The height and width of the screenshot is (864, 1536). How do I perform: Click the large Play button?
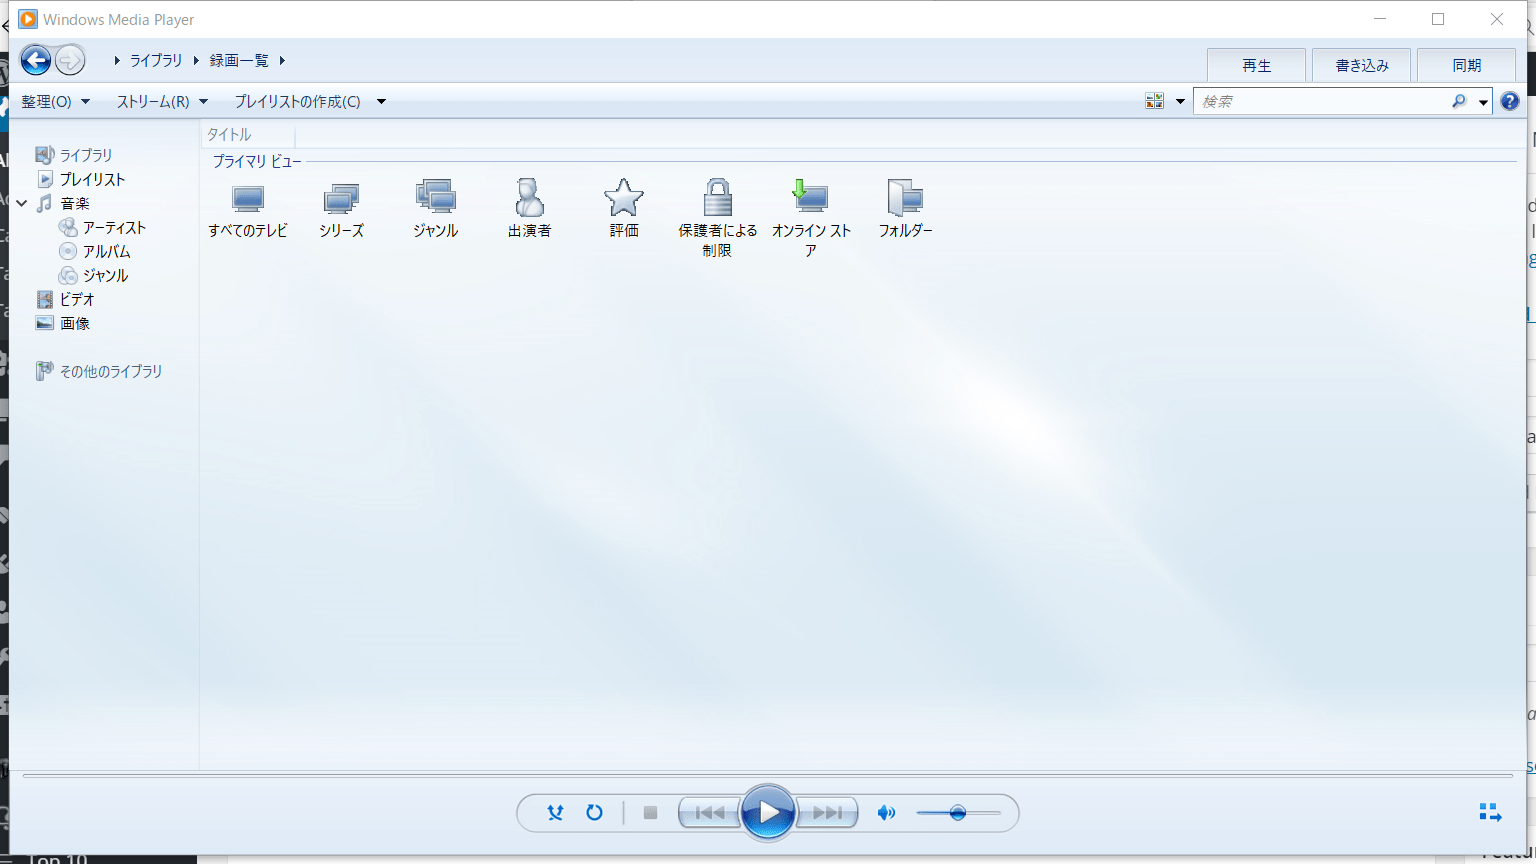coord(768,813)
